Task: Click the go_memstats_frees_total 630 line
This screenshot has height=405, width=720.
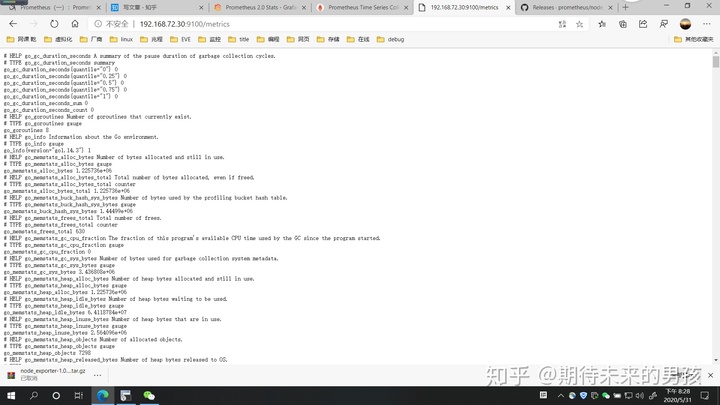Action: pos(45,231)
